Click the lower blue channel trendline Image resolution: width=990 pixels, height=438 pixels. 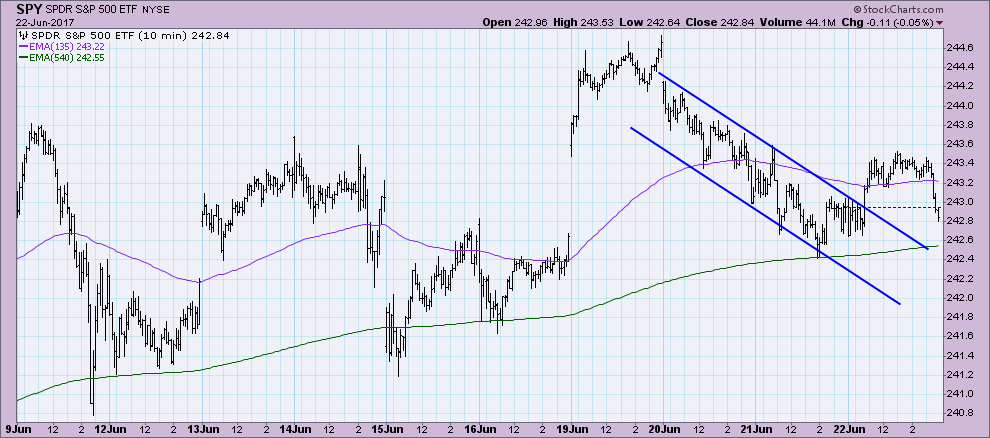click(765, 216)
